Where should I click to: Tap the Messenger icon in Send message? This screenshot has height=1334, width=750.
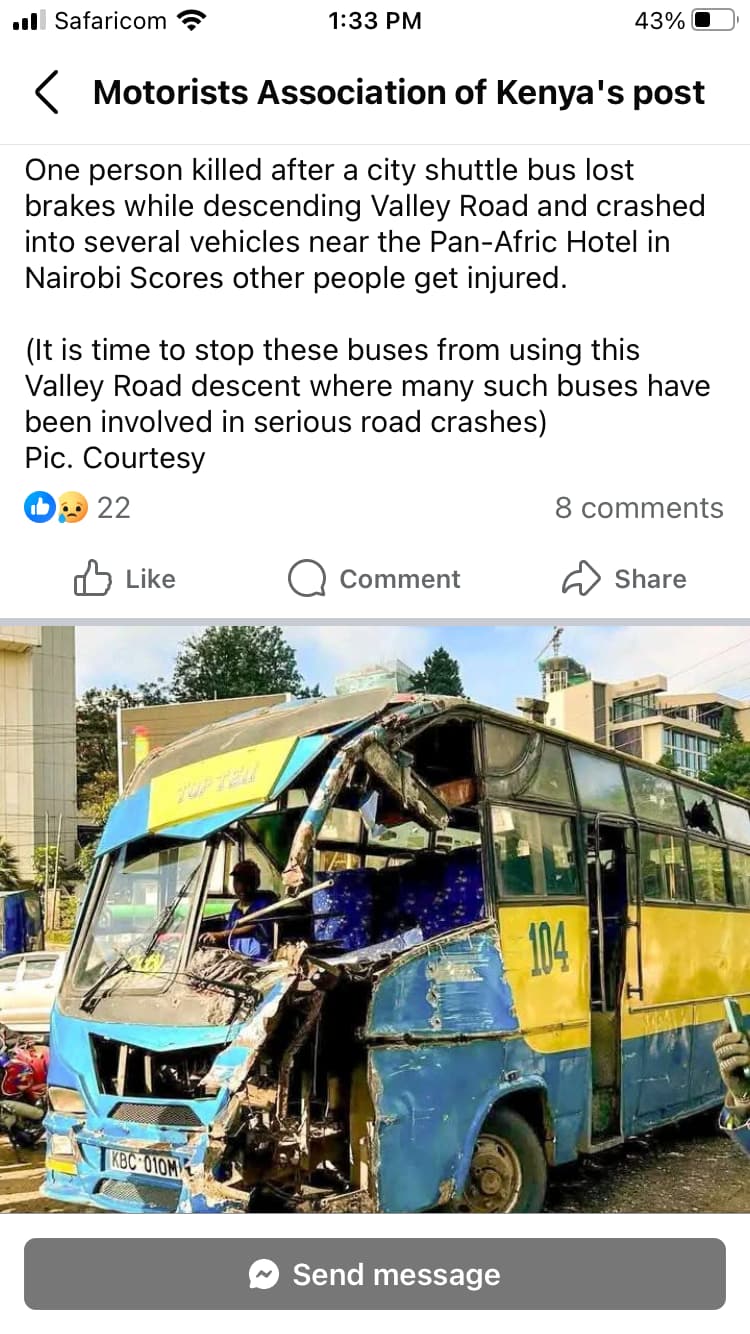click(x=264, y=1274)
